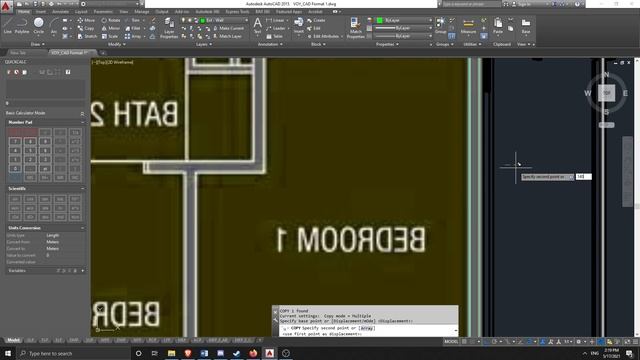Click the ViewCube TOP face
The width and height of the screenshot is (640, 360).
[x=607, y=93]
